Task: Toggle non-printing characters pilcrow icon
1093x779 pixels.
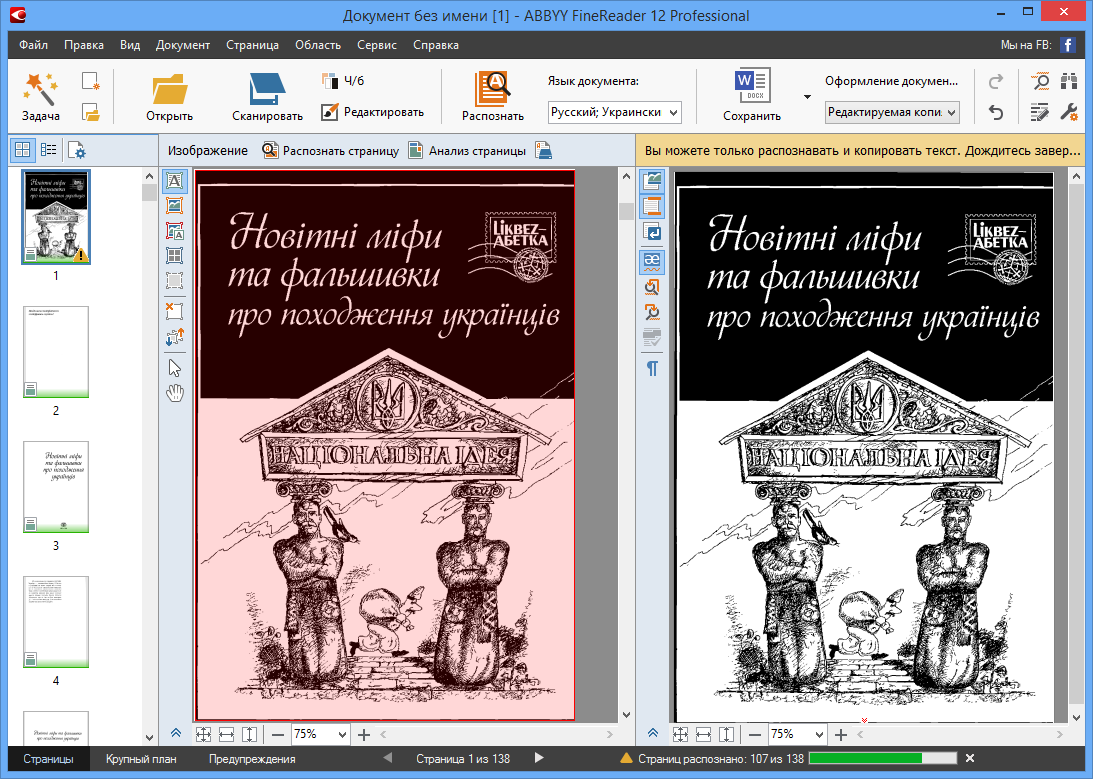Action: tap(652, 368)
